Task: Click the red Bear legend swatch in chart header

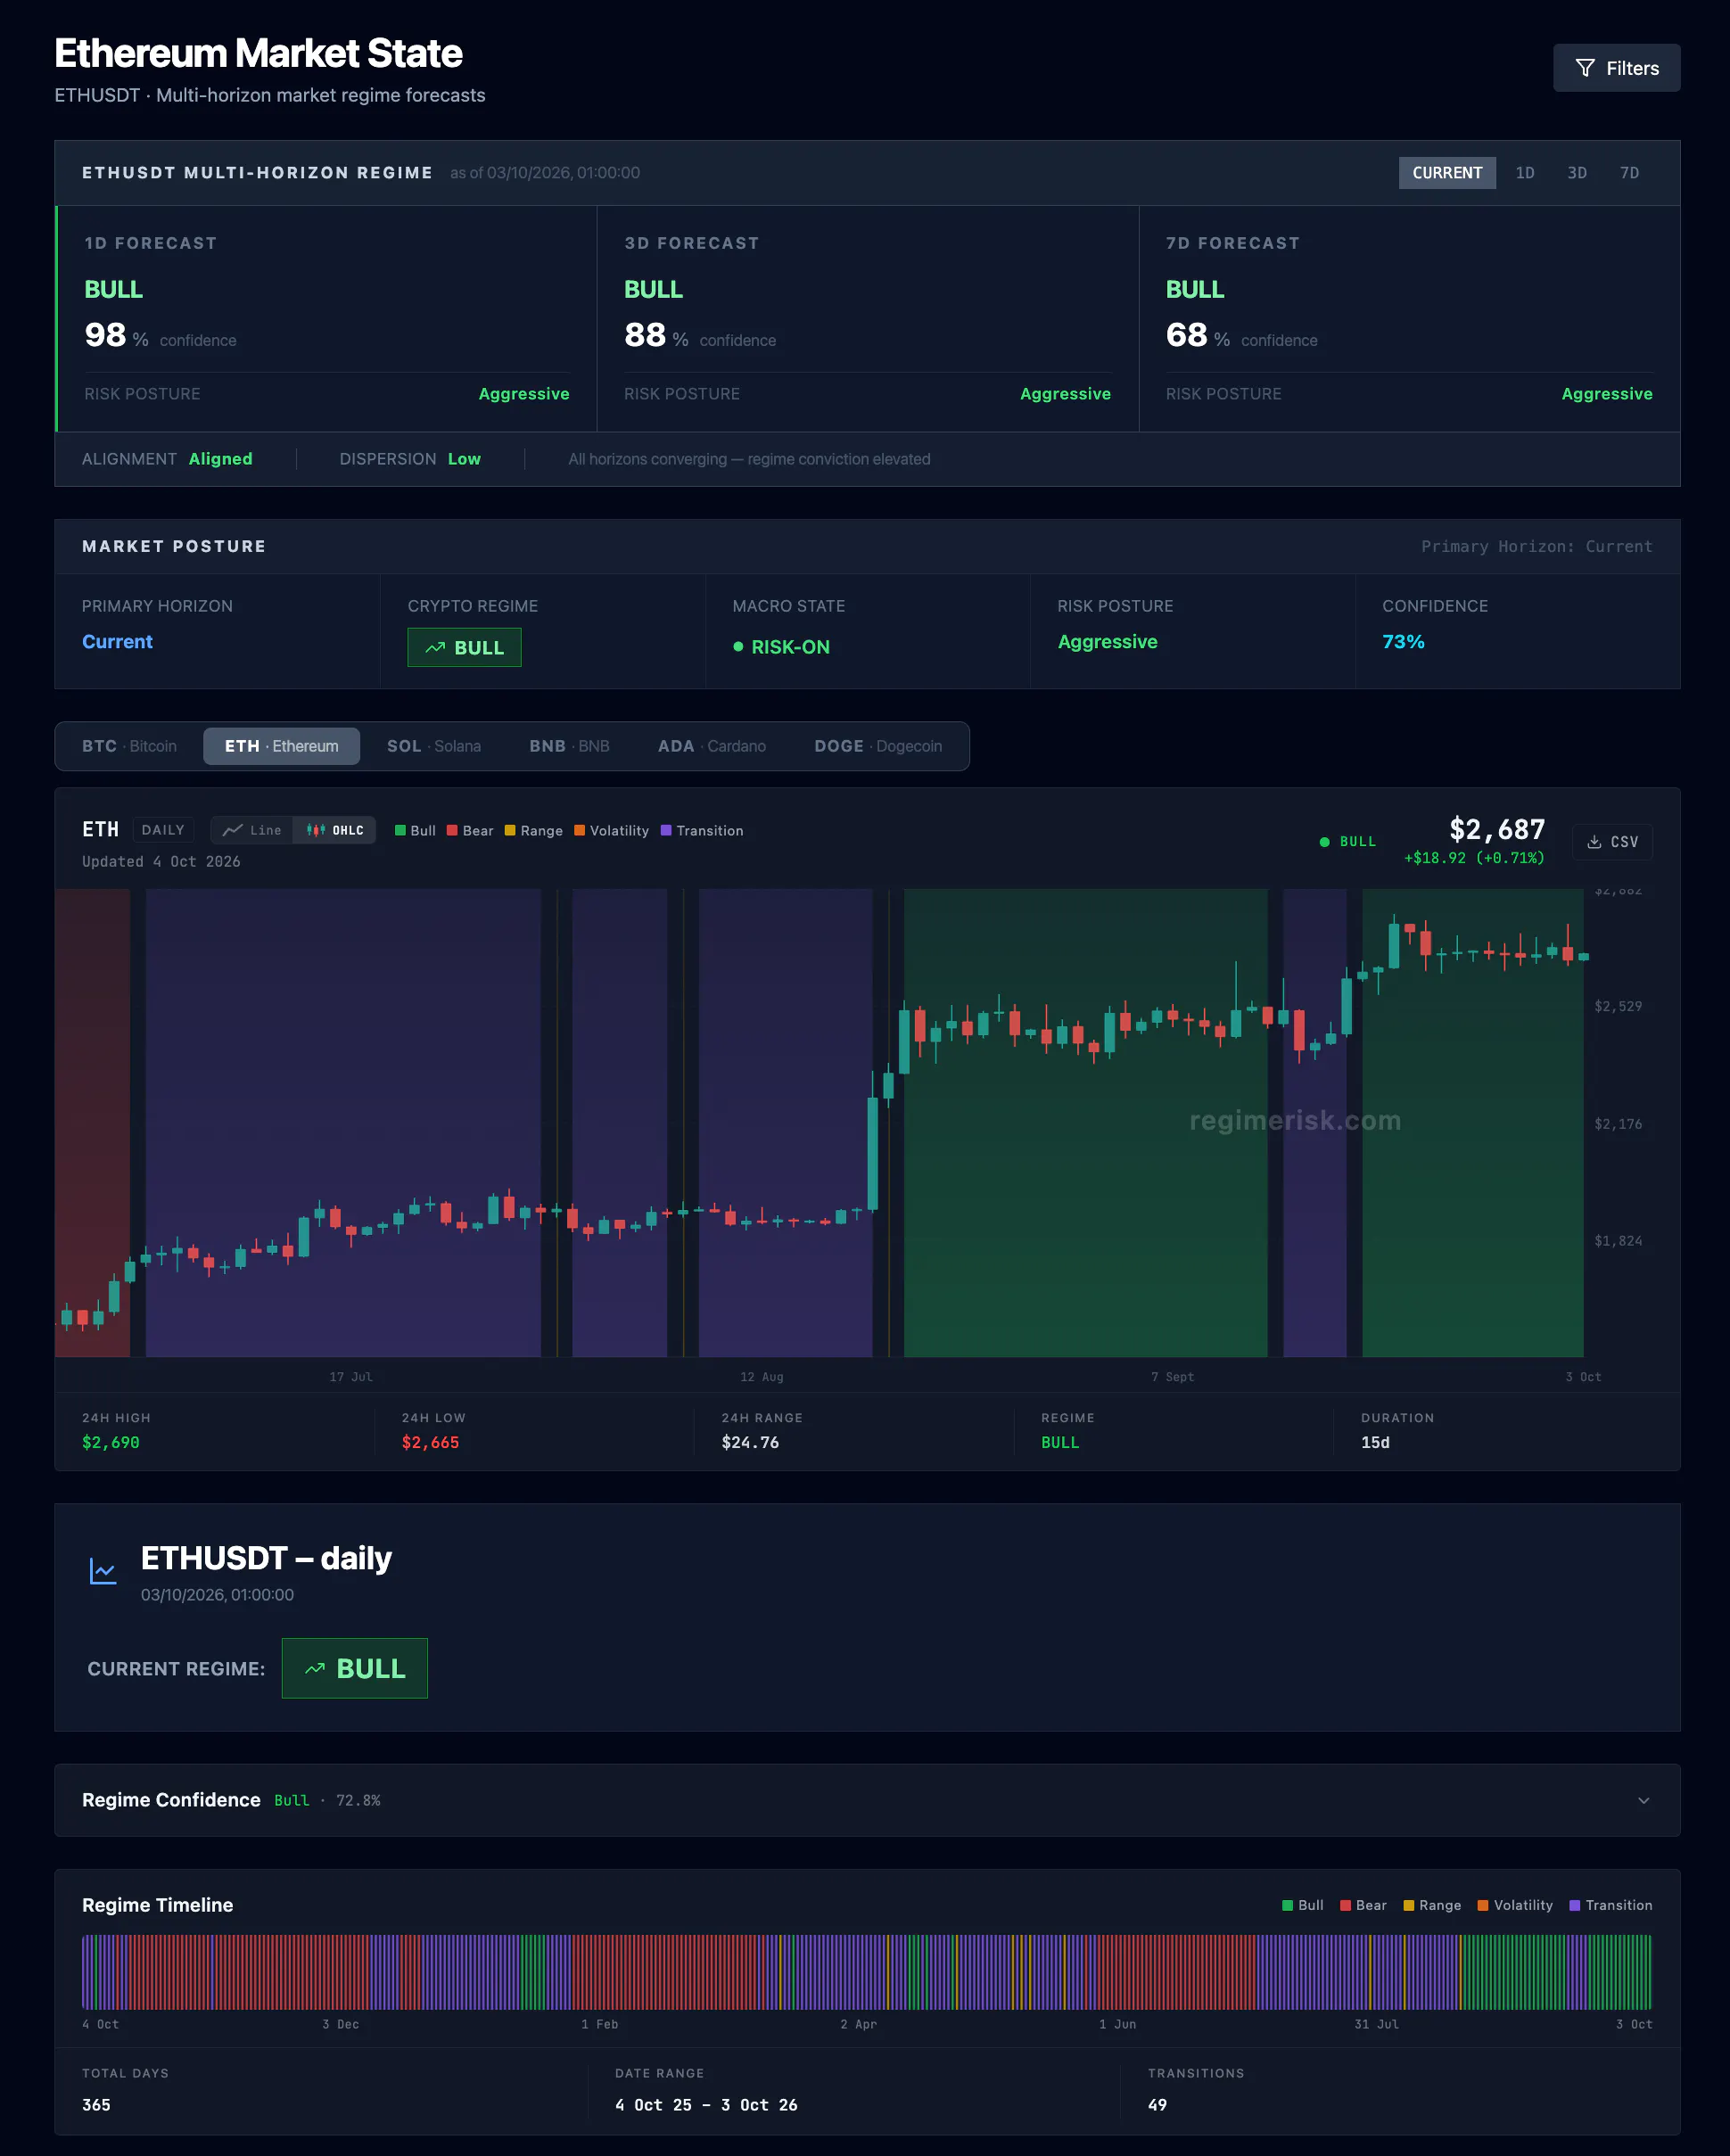Action: pos(452,830)
